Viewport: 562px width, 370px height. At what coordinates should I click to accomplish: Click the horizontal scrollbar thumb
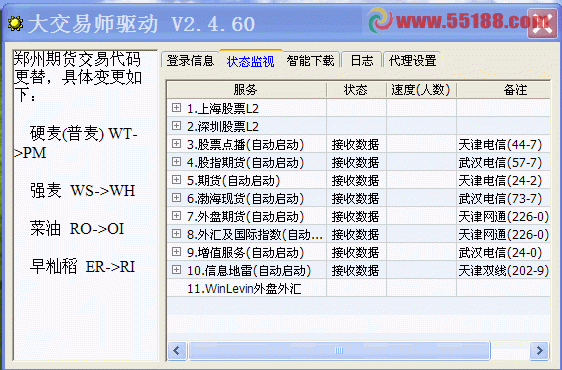[339, 350]
